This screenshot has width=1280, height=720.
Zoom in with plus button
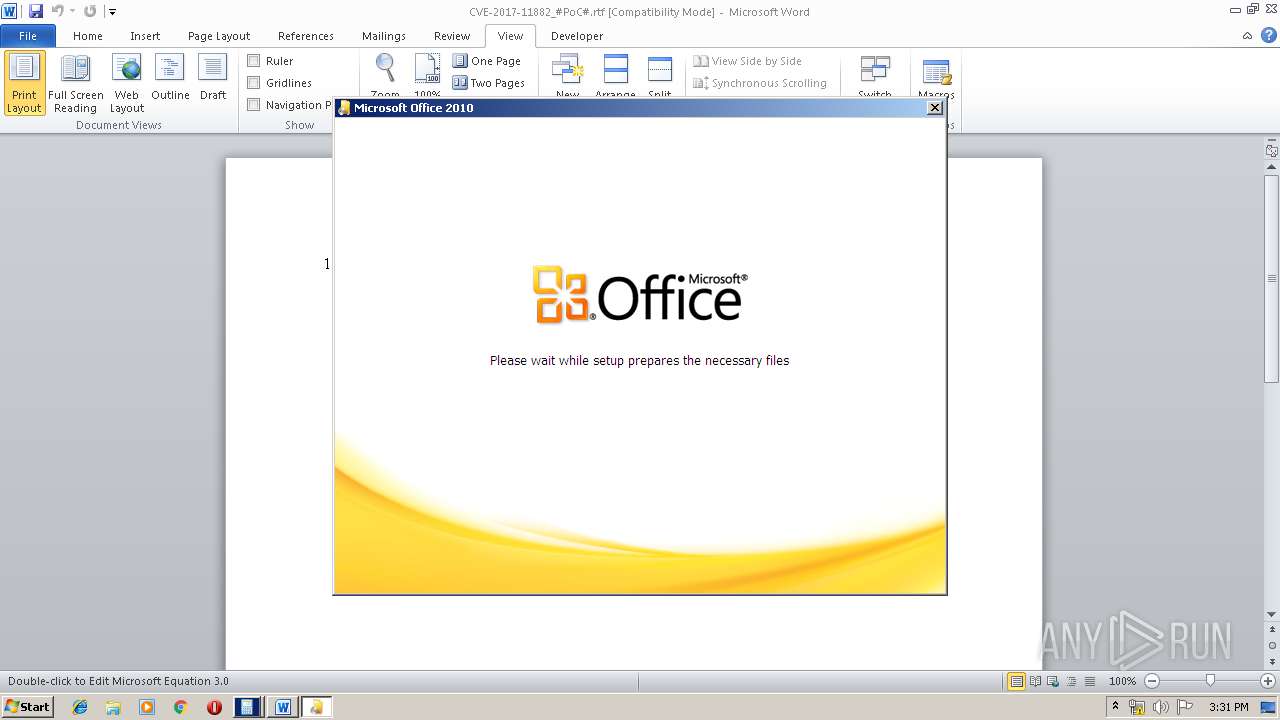tap(1267, 681)
